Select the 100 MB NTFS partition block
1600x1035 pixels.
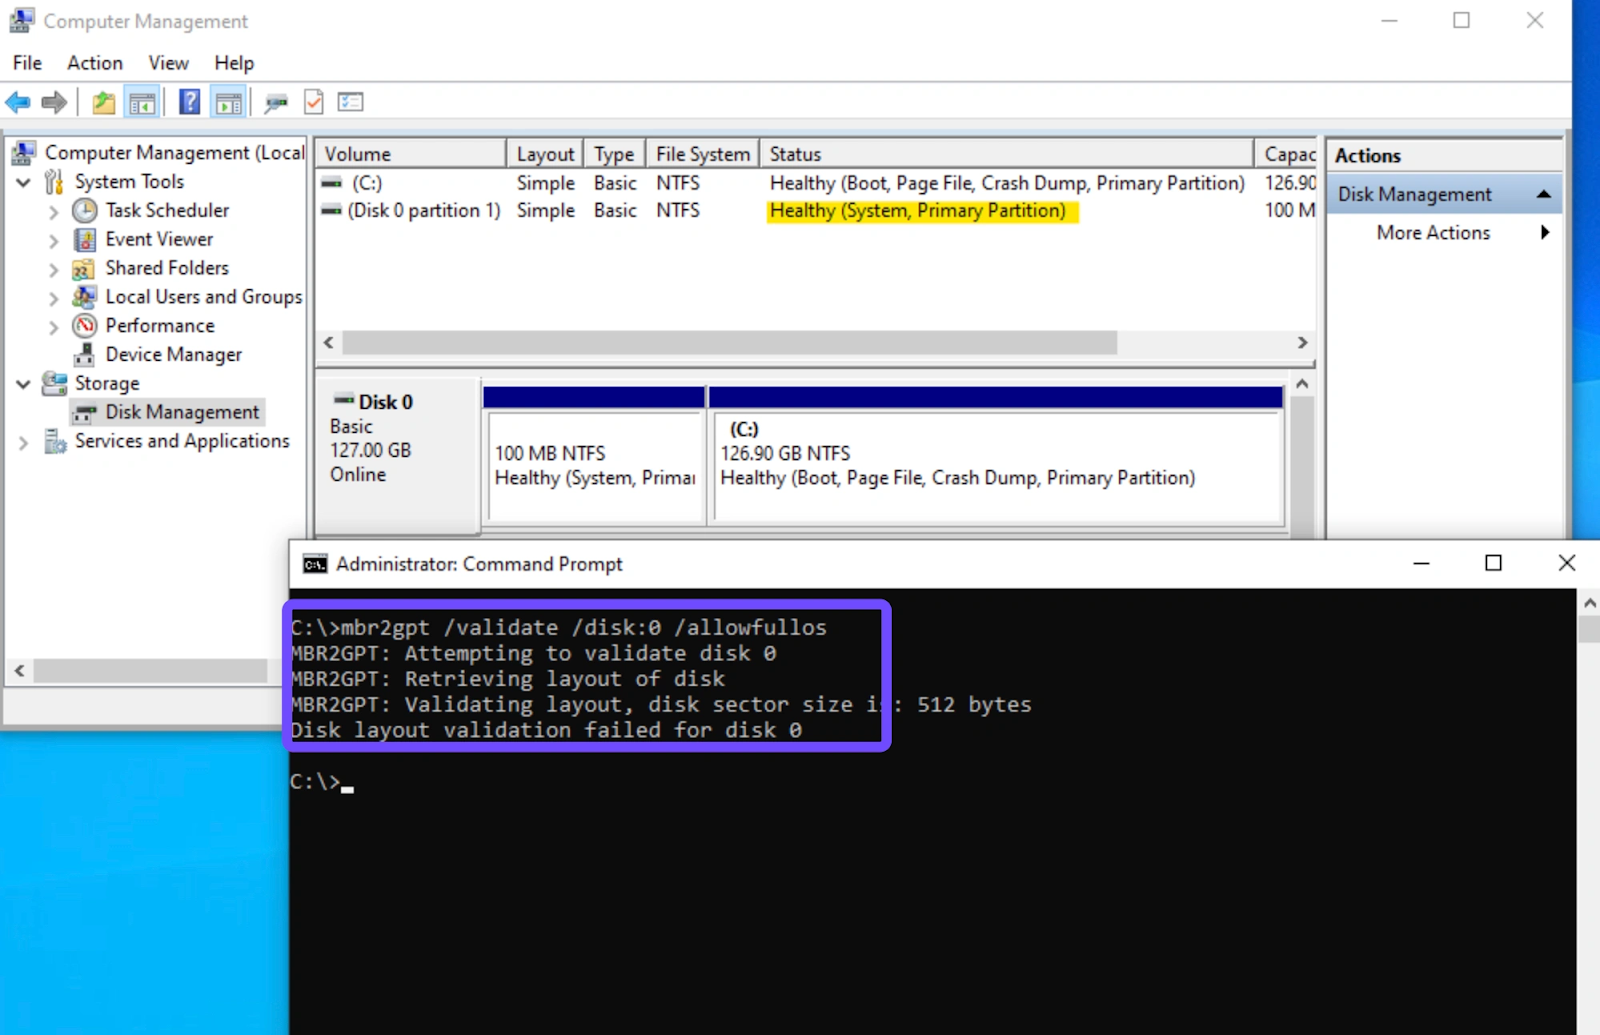tap(594, 465)
